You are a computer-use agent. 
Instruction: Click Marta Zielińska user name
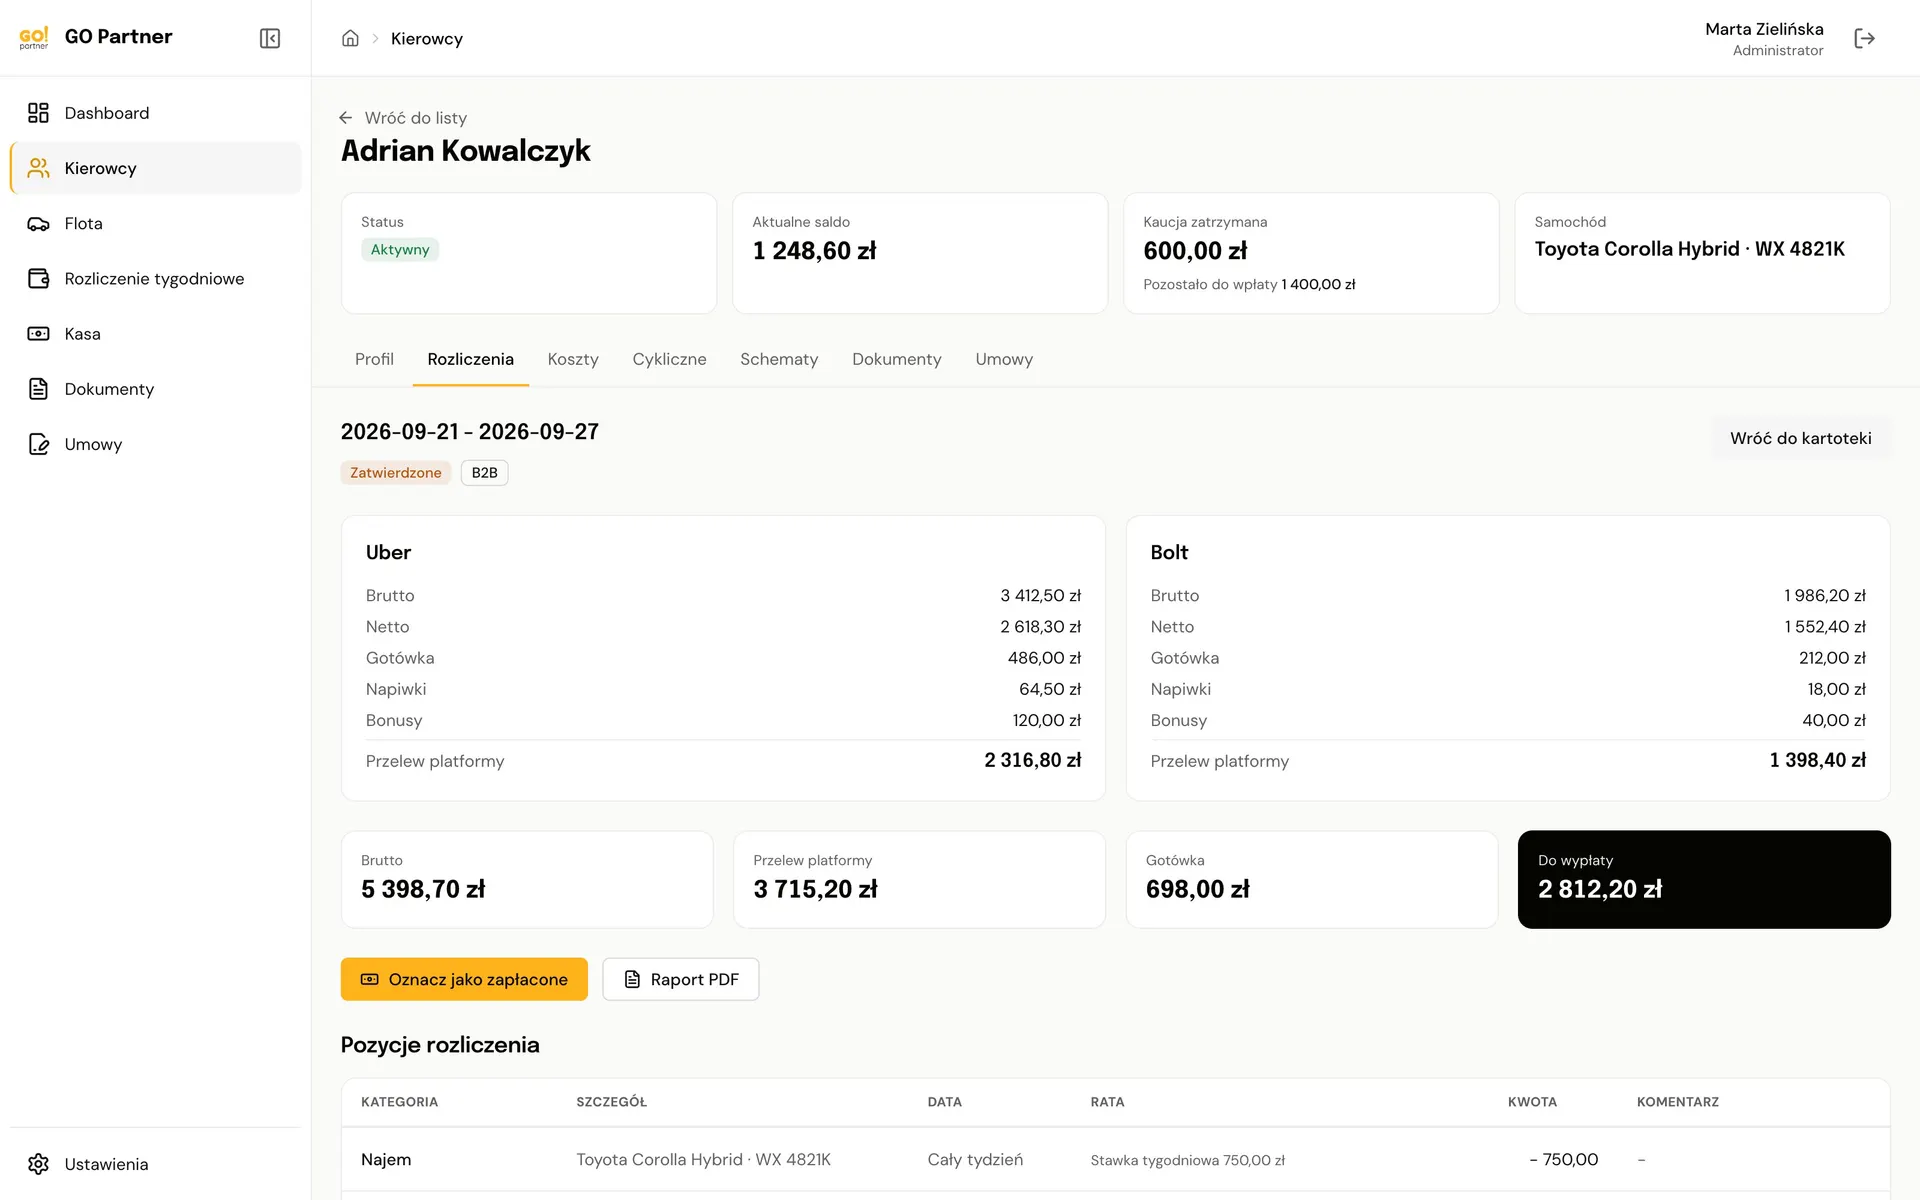click(x=1764, y=29)
